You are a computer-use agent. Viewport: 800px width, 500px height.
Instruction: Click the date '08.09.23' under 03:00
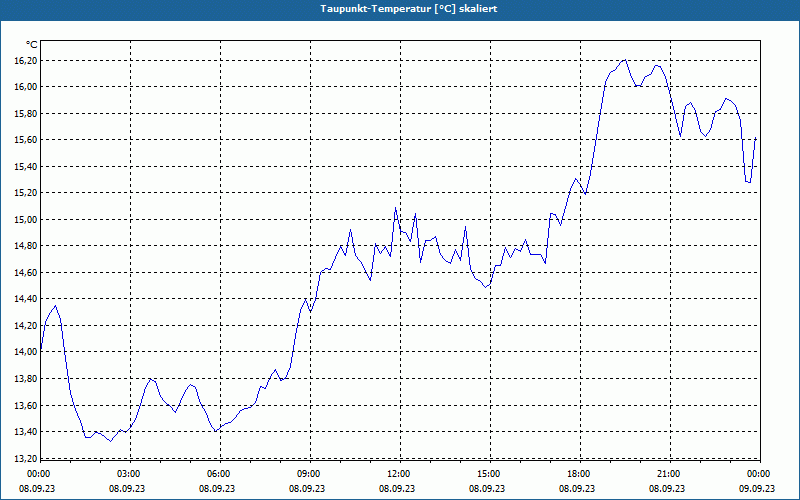127,488
